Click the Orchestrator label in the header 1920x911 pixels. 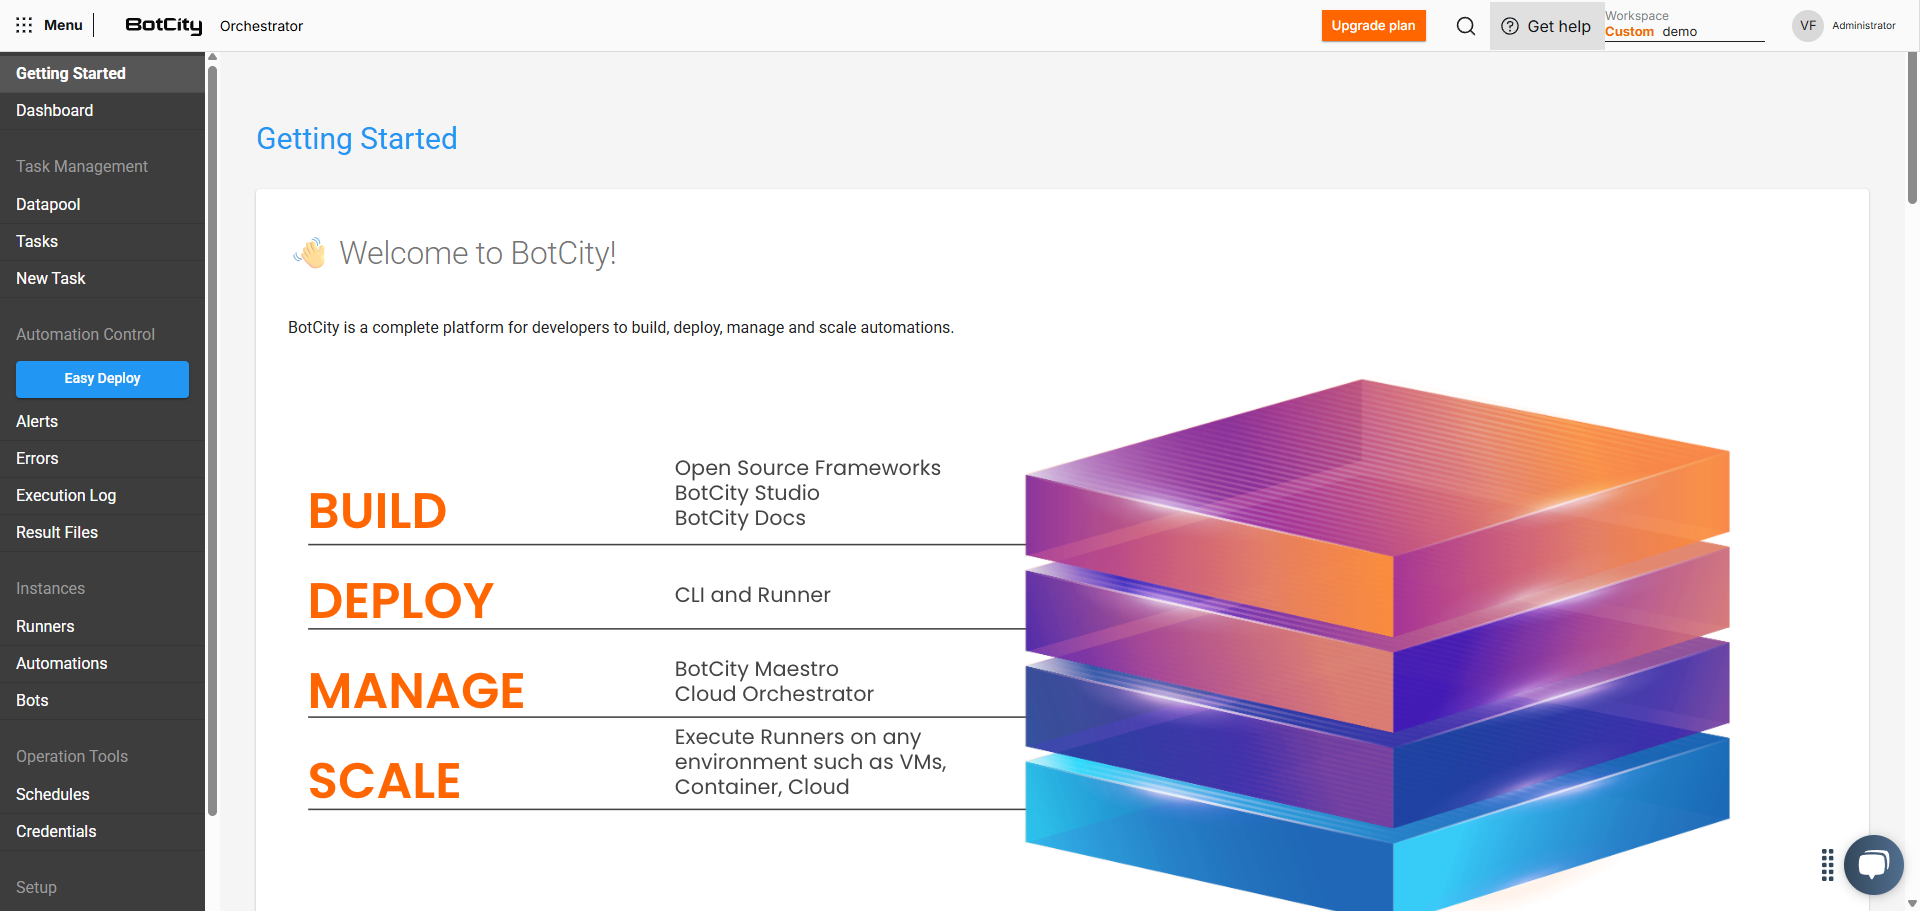coord(261,26)
